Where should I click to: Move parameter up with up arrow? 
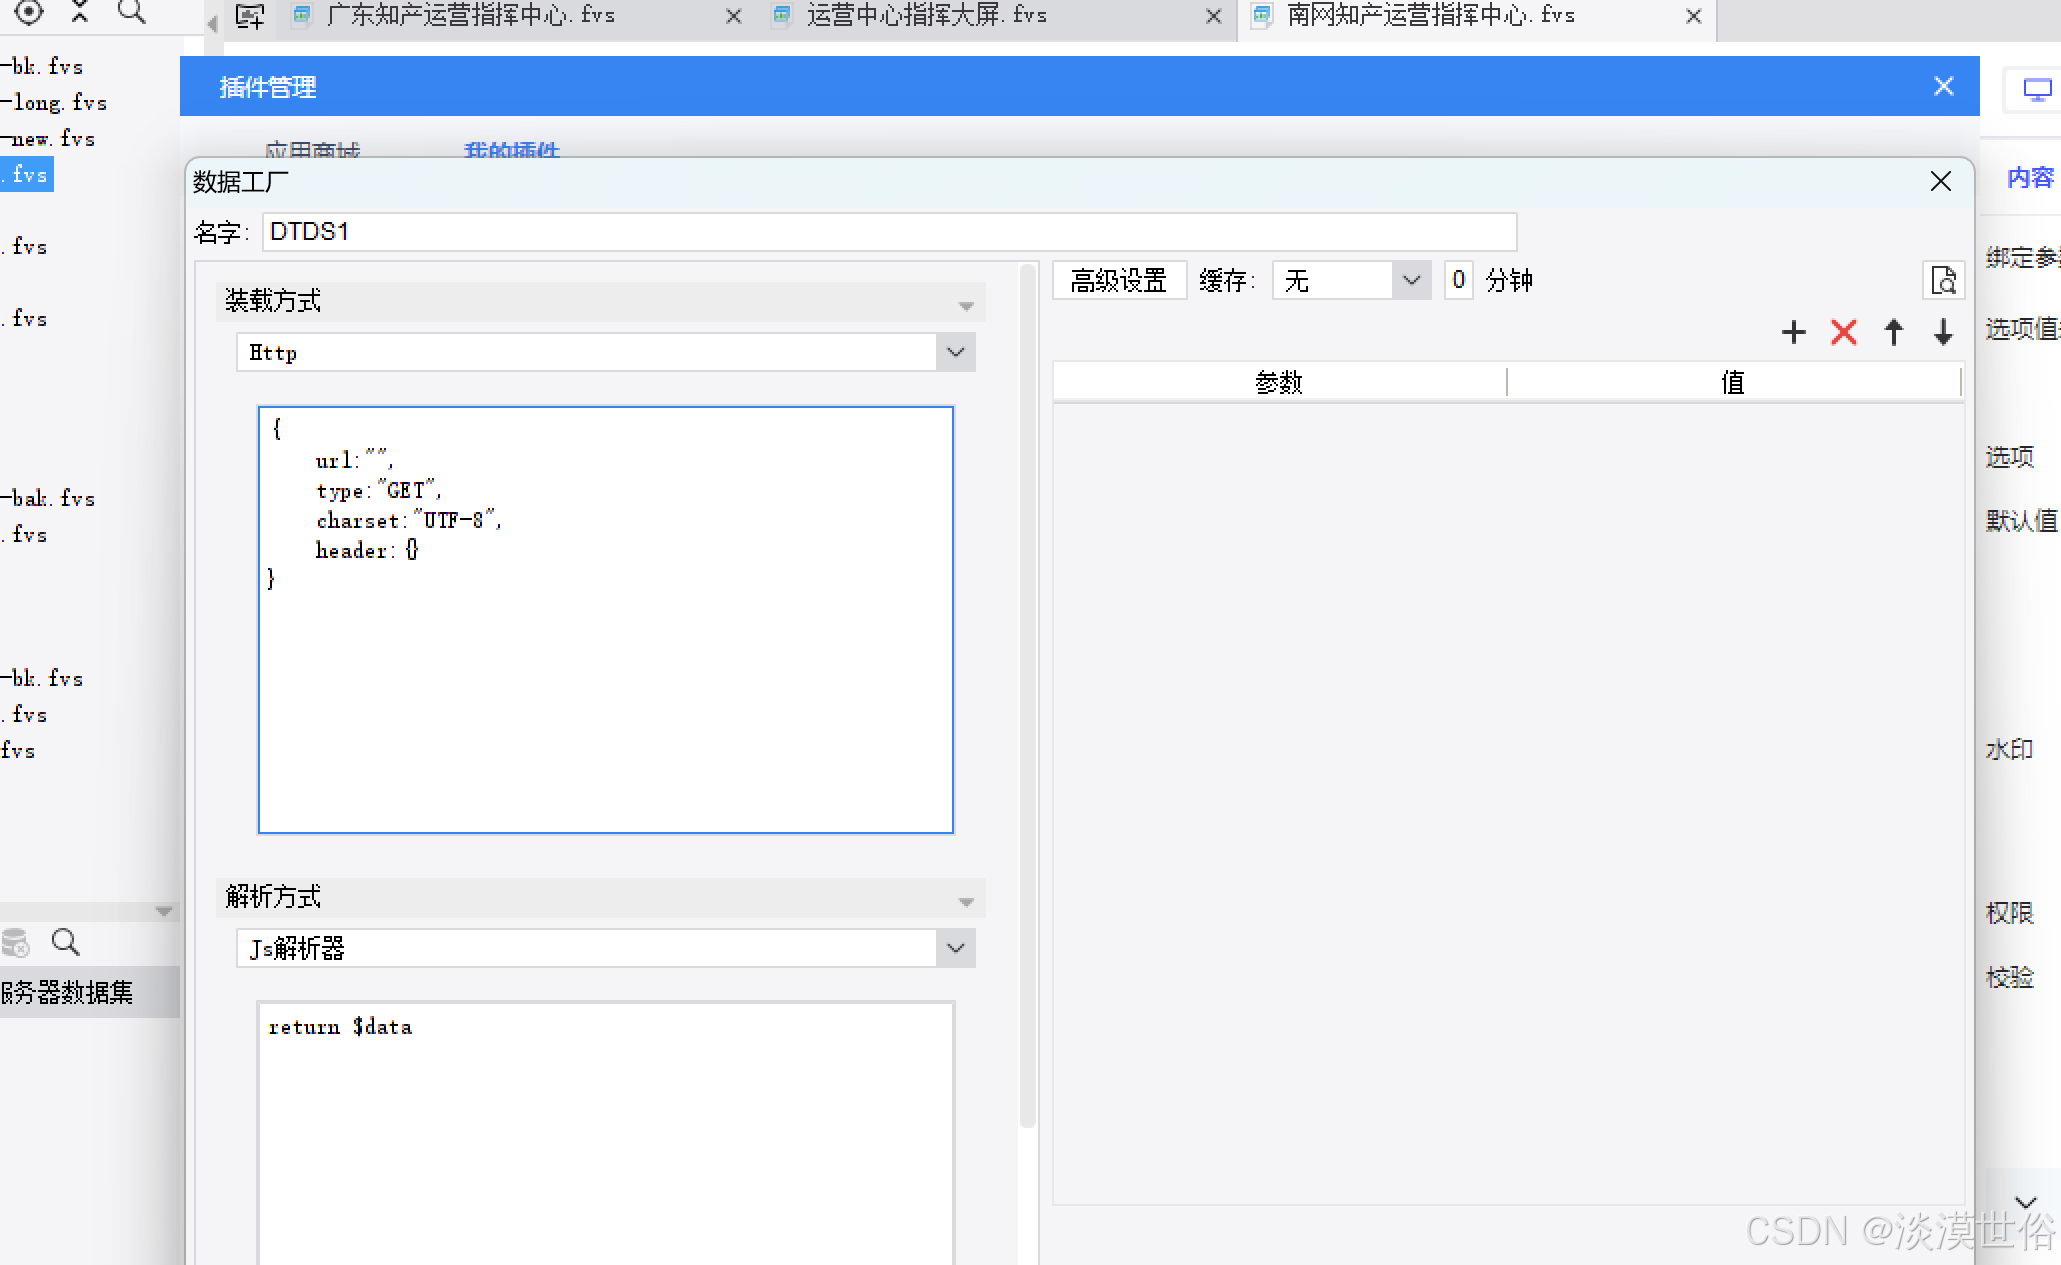click(x=1893, y=332)
